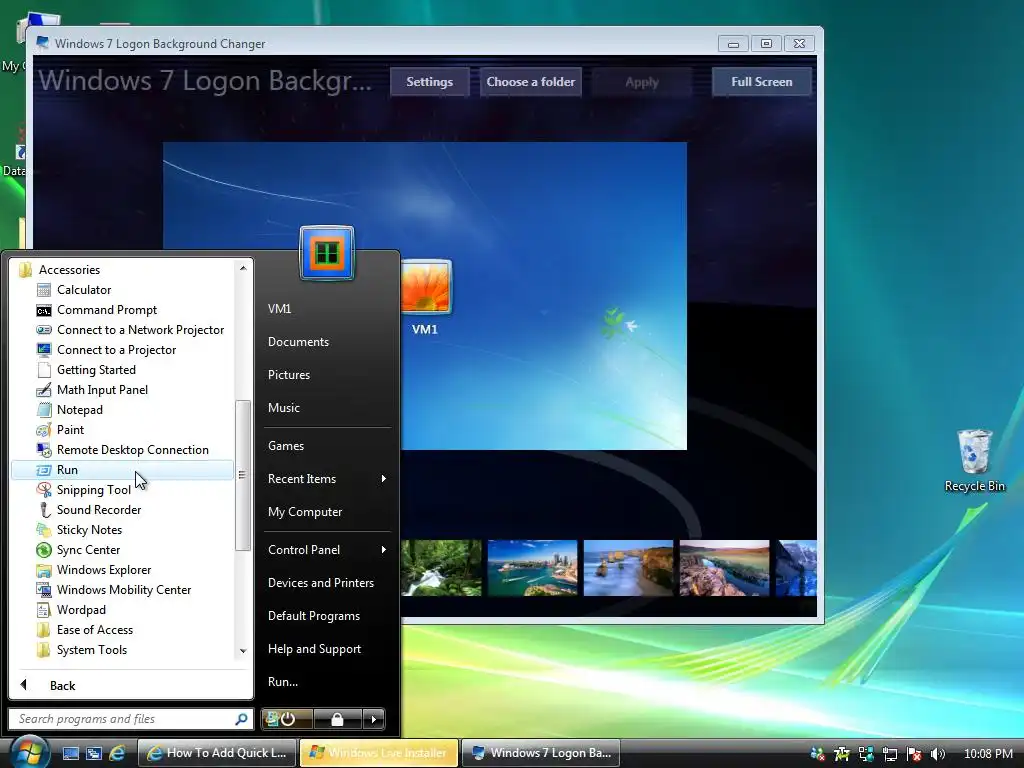Image resolution: width=1024 pixels, height=768 pixels.
Task: Open Default Programs
Action: coord(313,616)
